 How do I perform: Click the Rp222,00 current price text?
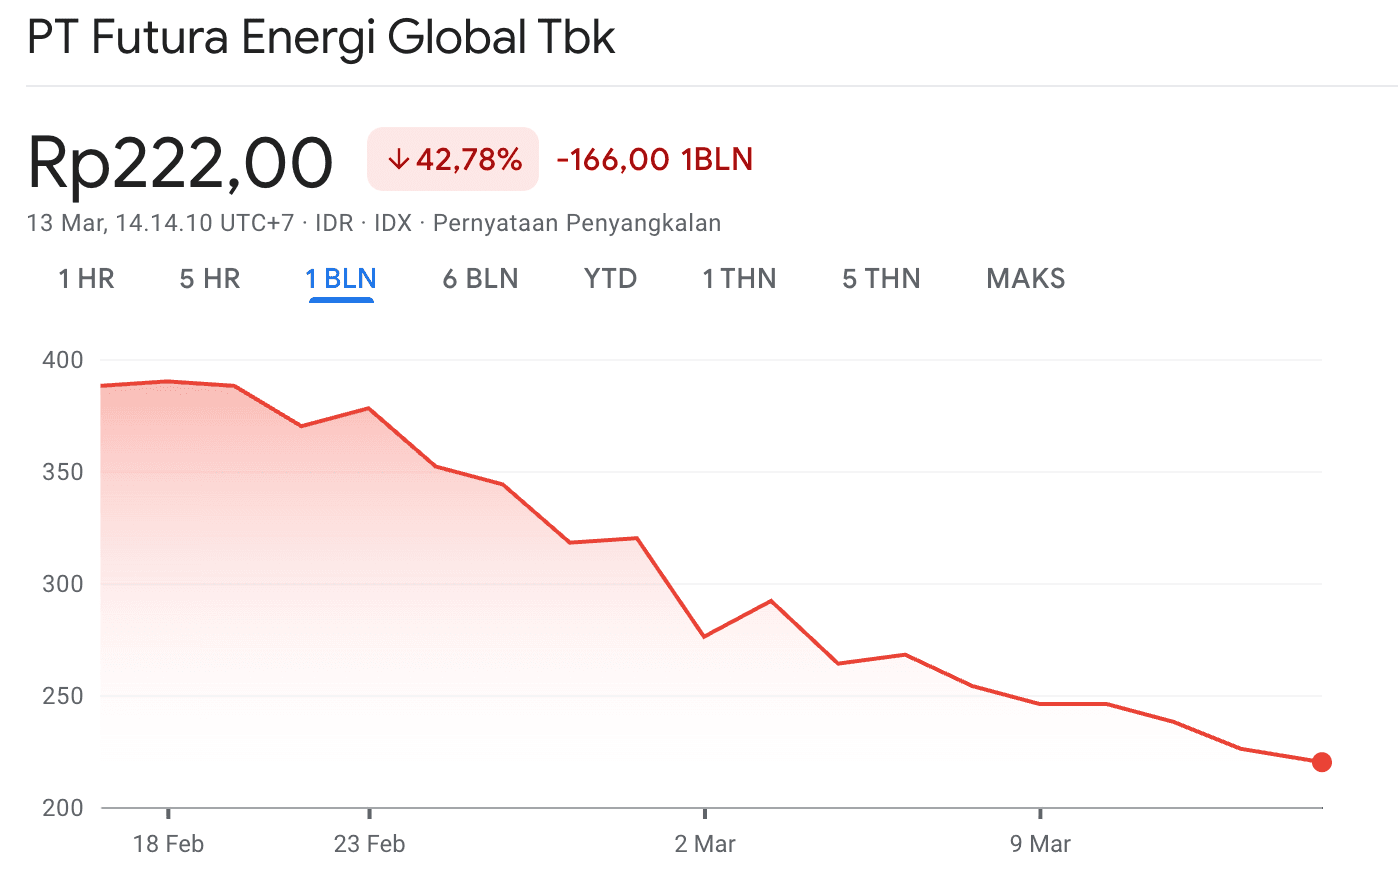[x=180, y=158]
